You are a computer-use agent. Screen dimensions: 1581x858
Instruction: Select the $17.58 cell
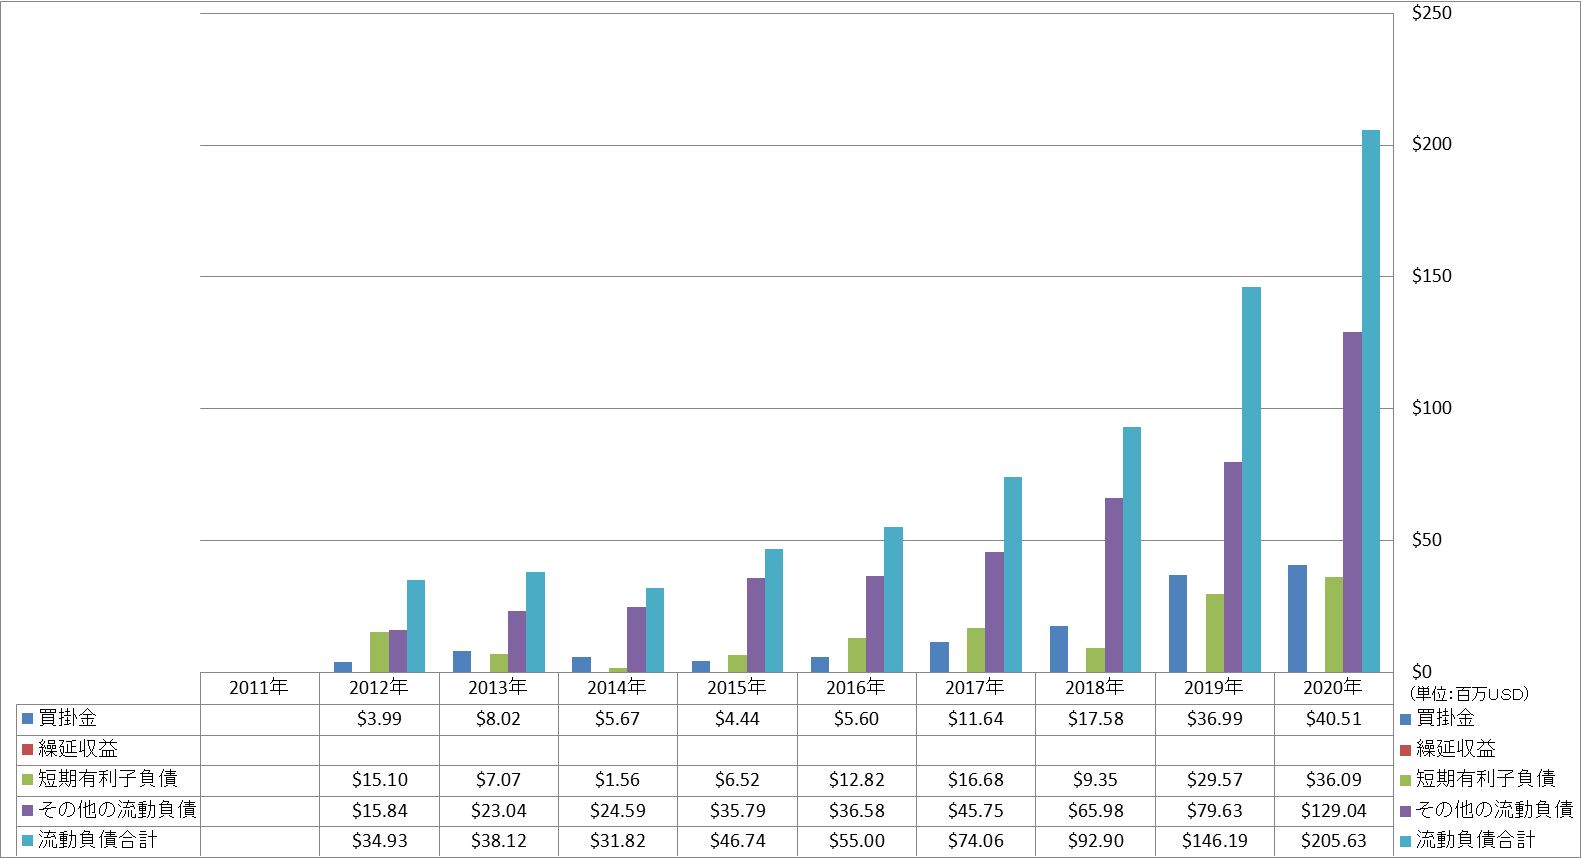pyautogui.click(x=1095, y=718)
